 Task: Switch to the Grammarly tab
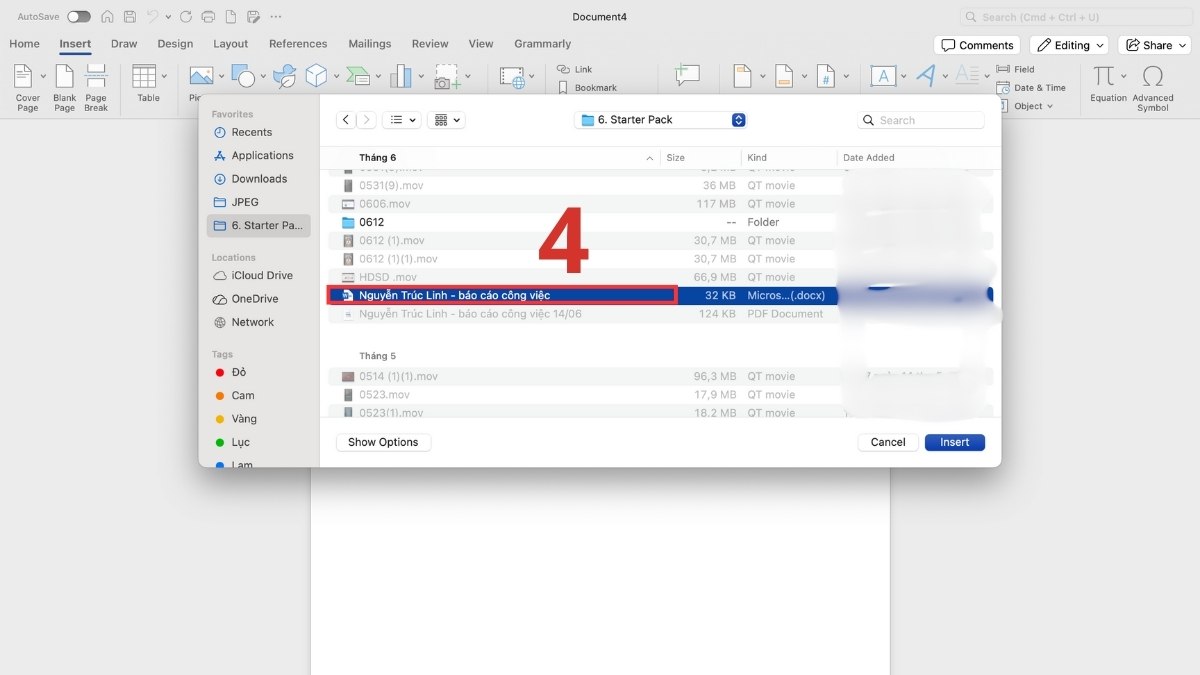(x=542, y=44)
